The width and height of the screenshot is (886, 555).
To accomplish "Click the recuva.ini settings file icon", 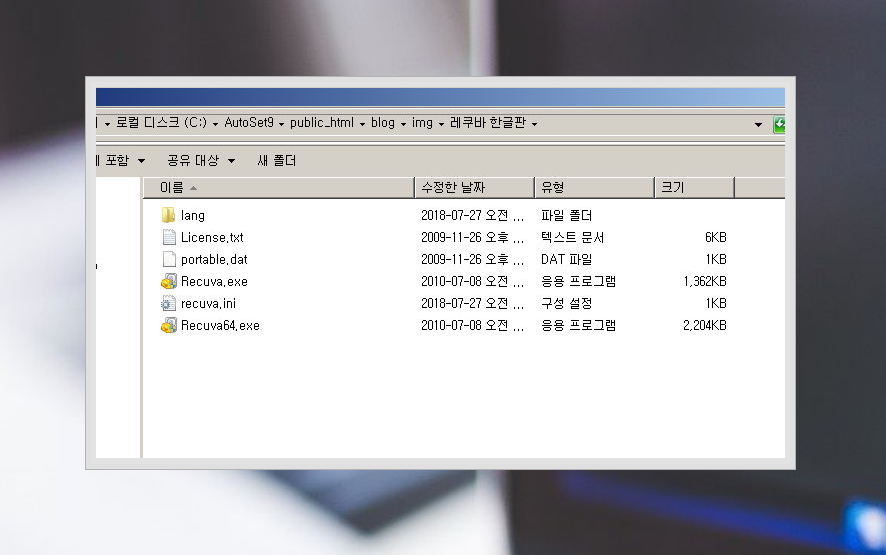I will pos(168,303).
